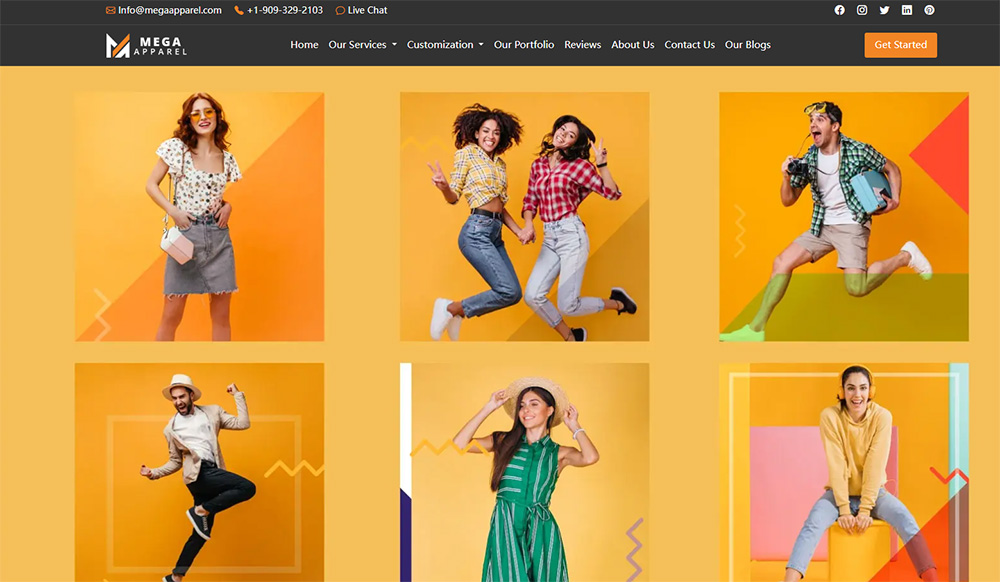This screenshot has width=1000, height=582.
Task: Select the green striped dress photo
Action: click(x=524, y=472)
